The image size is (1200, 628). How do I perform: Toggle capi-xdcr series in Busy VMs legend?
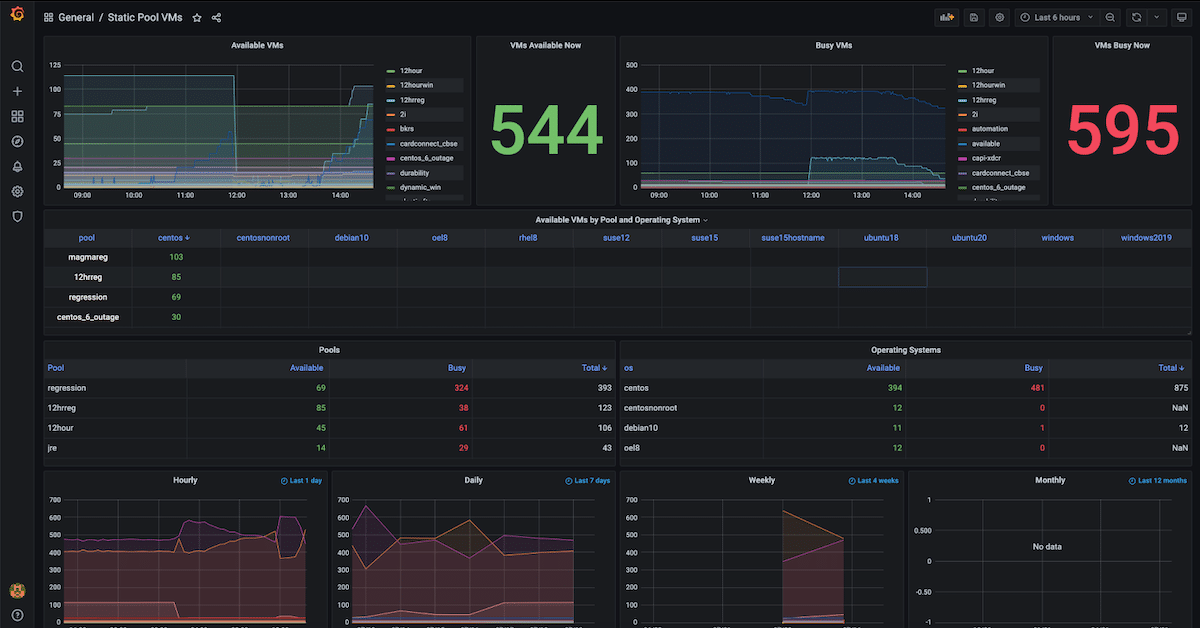pos(987,158)
